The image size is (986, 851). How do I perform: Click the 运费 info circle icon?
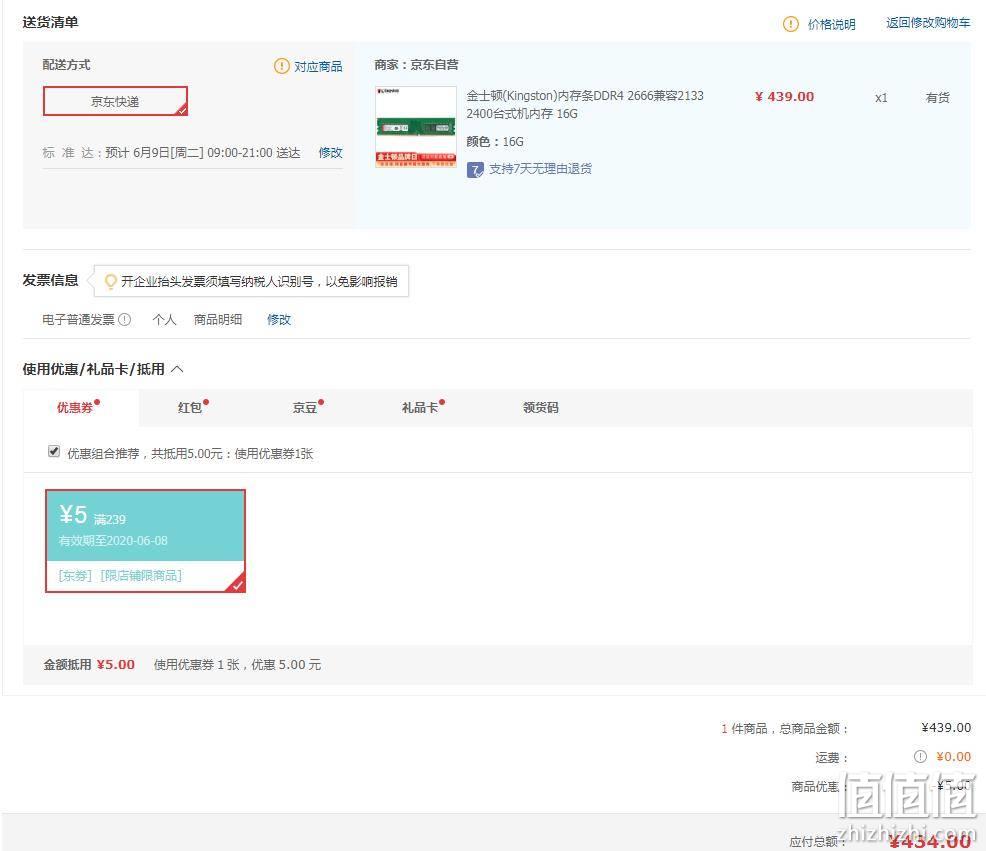point(920,757)
